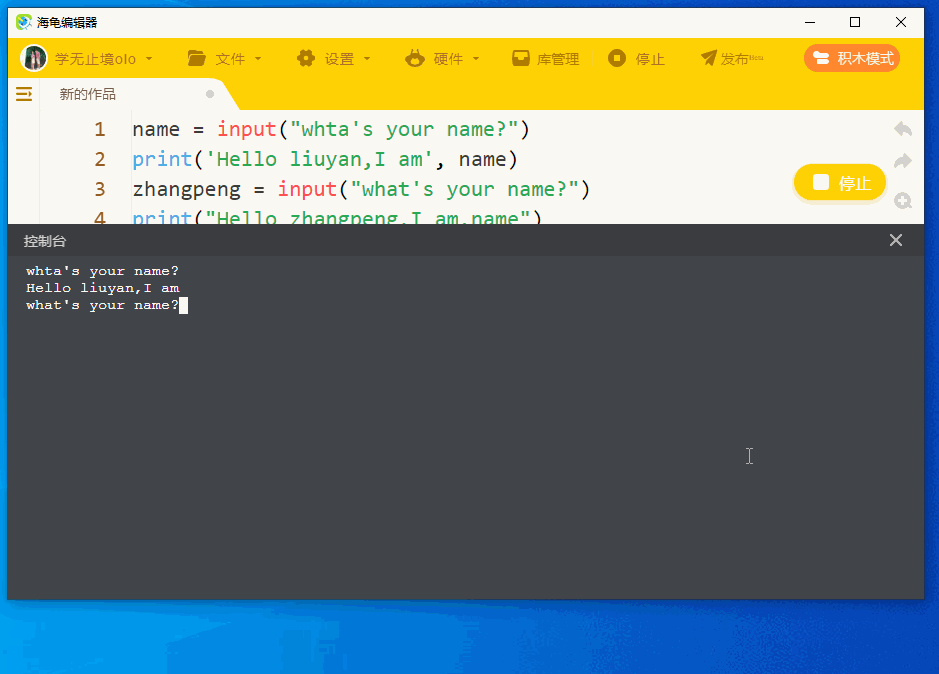Click the toolbar 停止 stop icon
This screenshot has height=674, width=939.
(x=617, y=58)
